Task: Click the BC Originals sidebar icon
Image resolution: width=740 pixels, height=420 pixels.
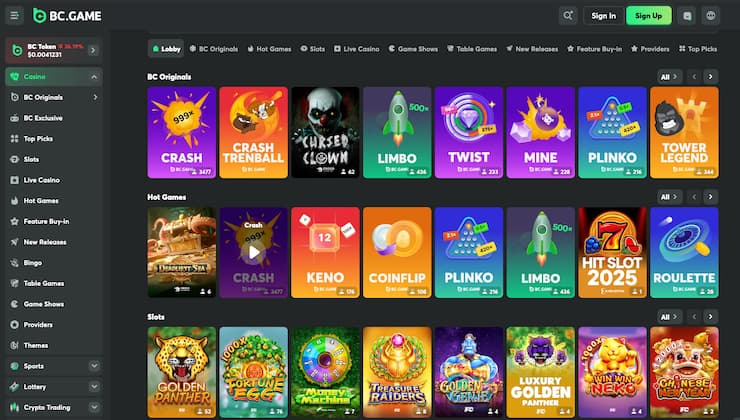Action: point(15,97)
